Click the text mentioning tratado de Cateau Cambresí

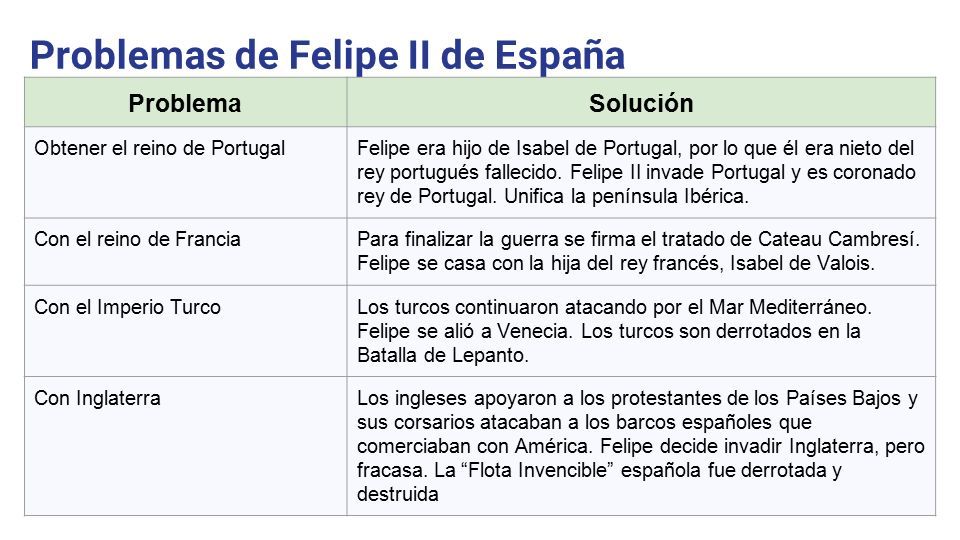click(638, 239)
